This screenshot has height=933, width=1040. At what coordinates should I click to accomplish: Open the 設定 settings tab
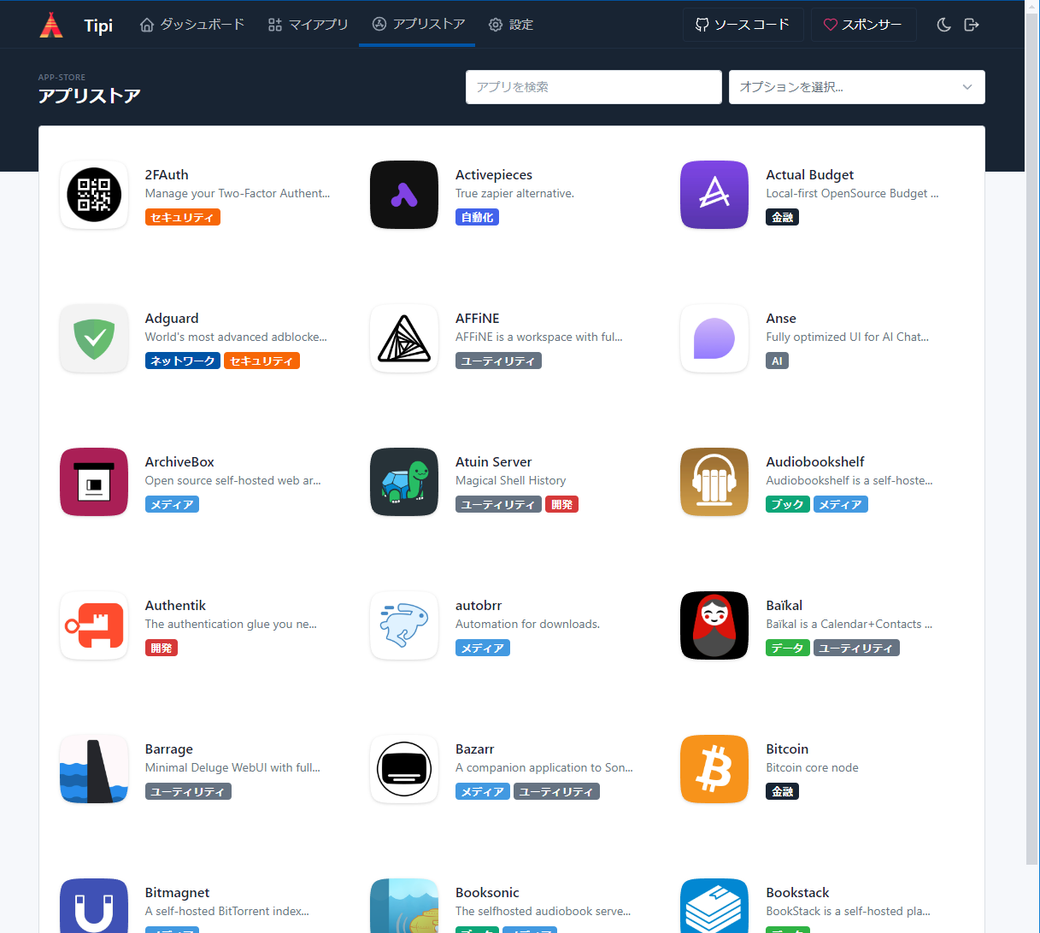(510, 25)
